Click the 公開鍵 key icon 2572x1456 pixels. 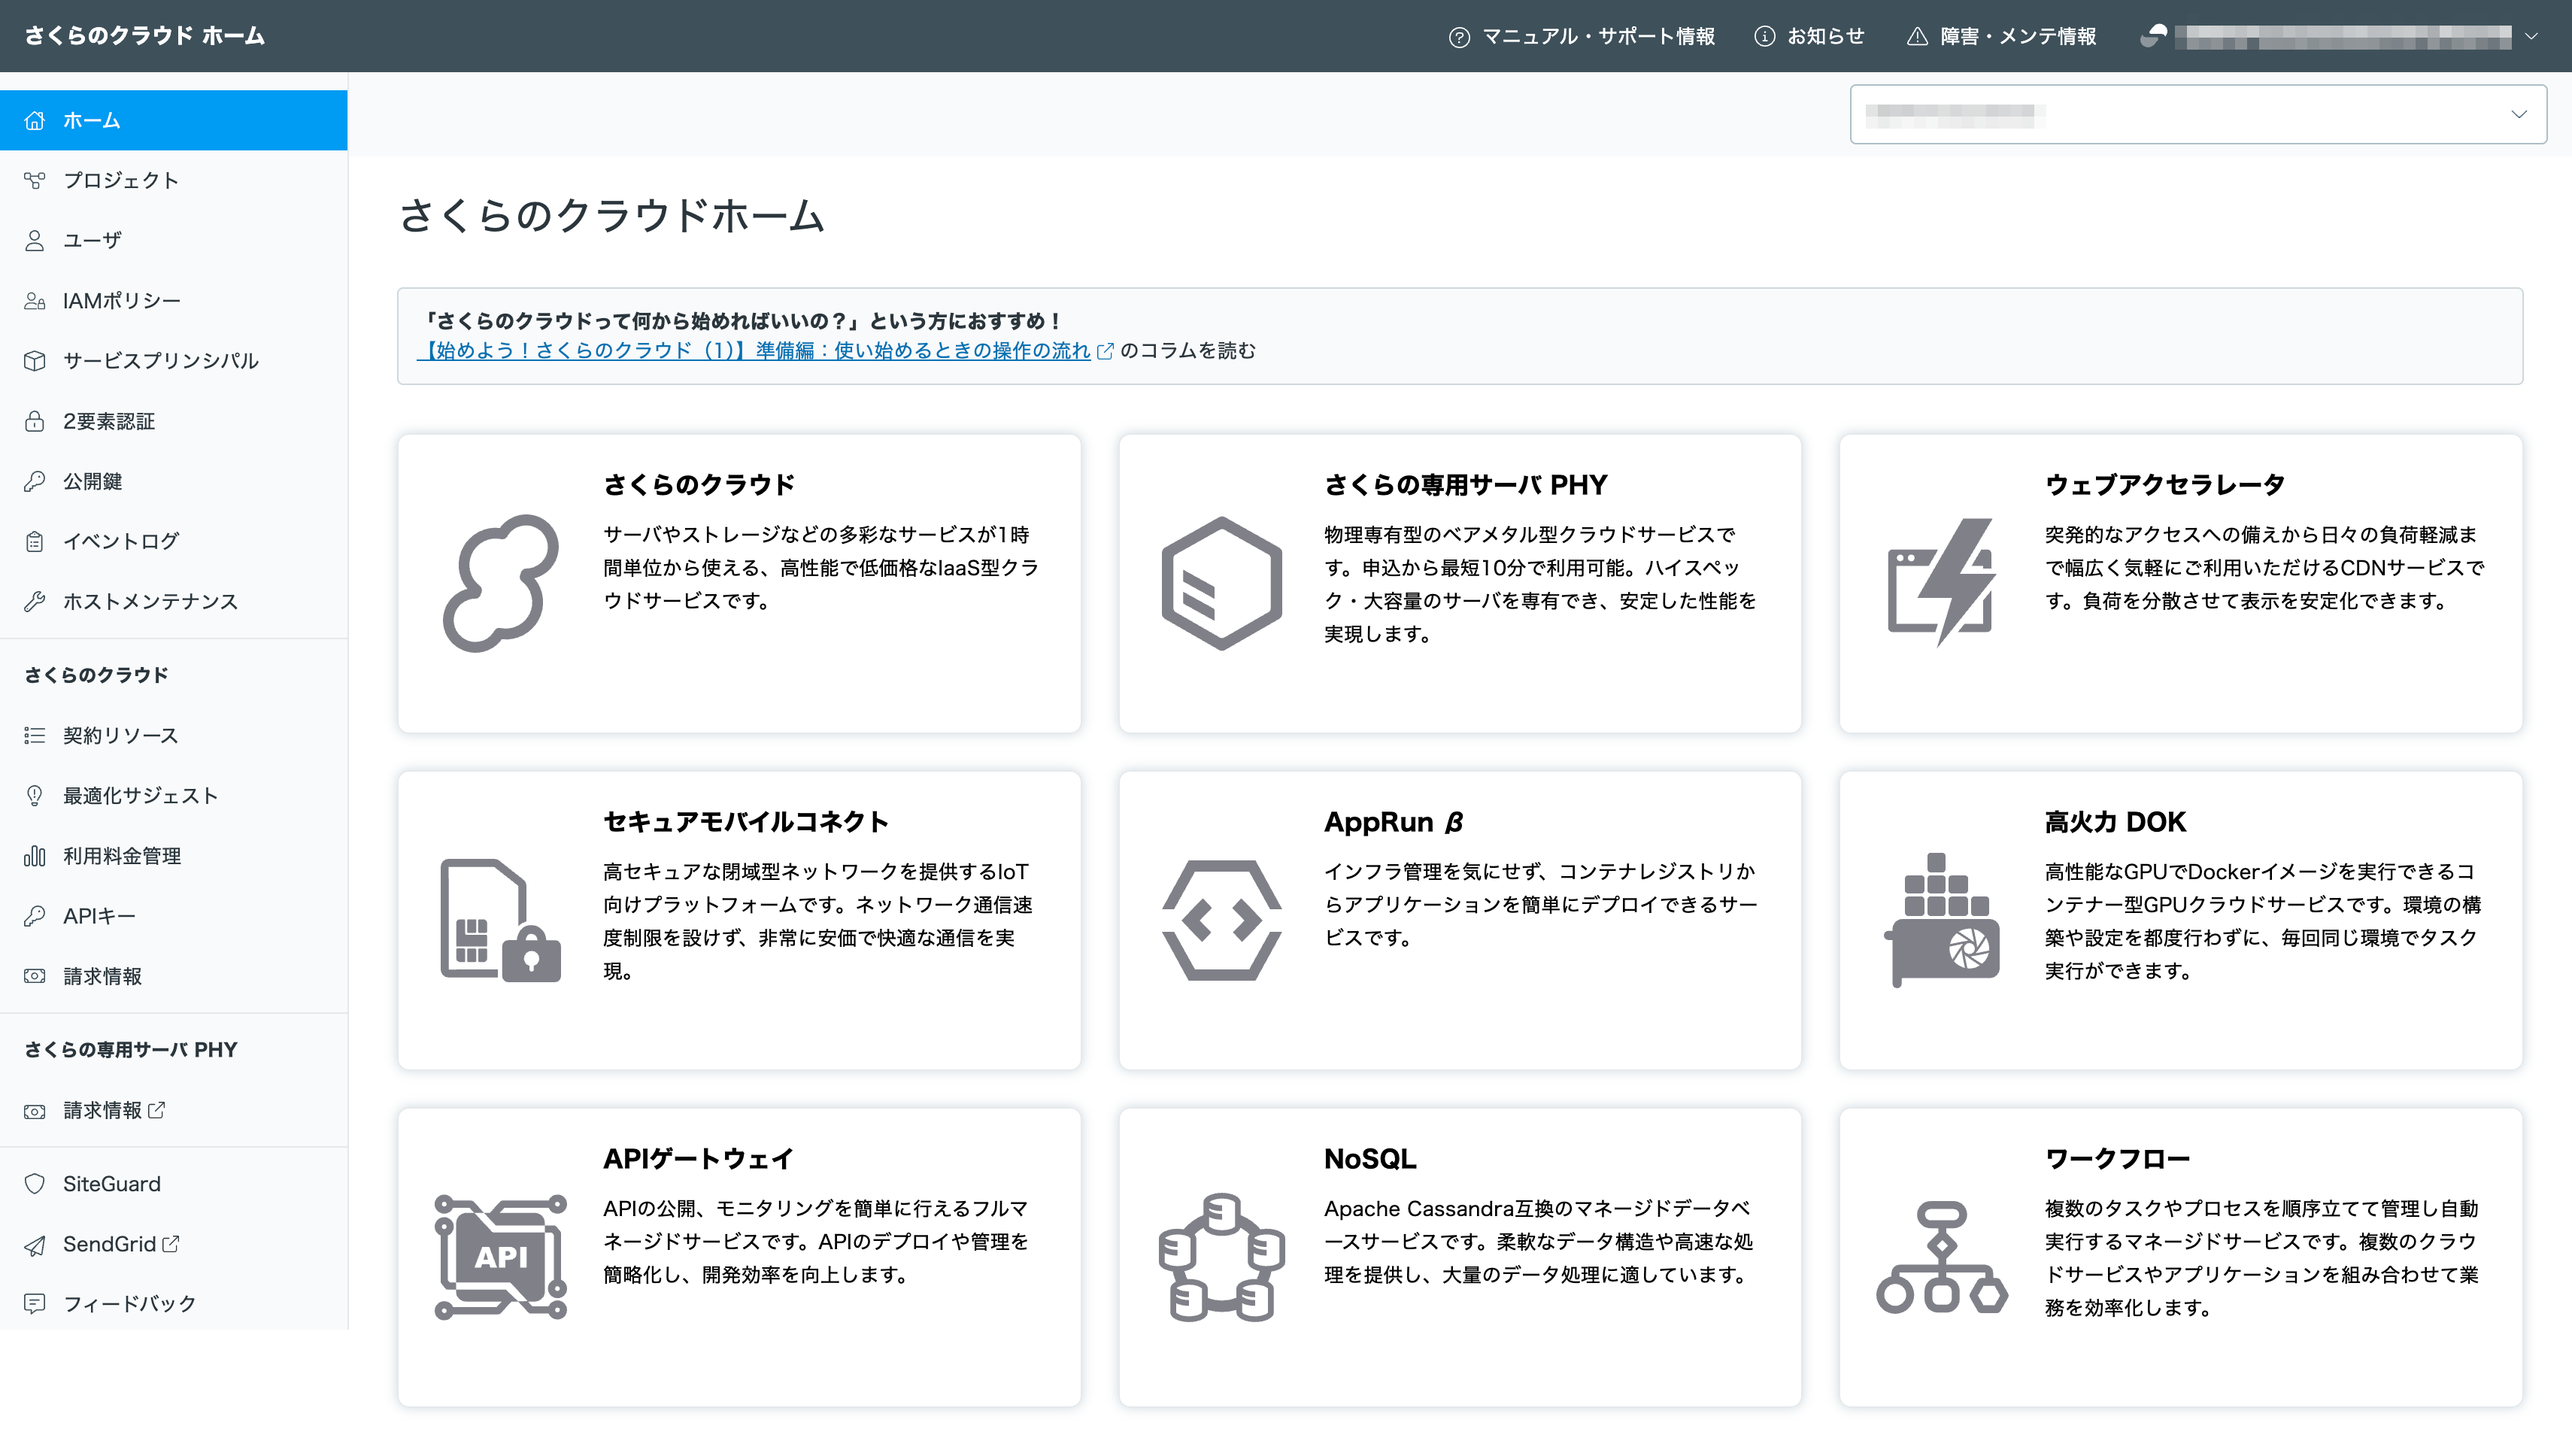coord(35,481)
